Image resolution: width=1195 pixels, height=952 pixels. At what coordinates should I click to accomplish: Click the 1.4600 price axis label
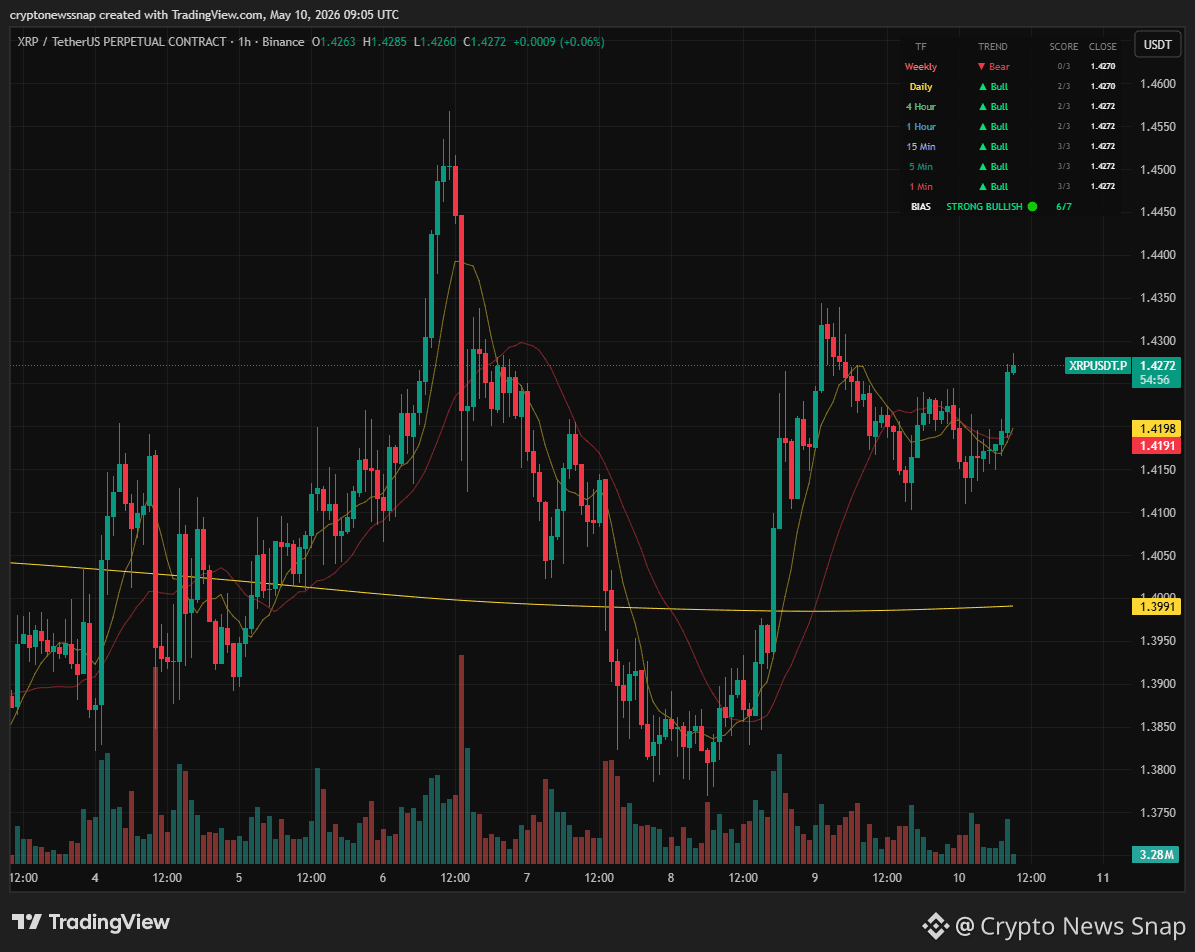pos(1158,84)
